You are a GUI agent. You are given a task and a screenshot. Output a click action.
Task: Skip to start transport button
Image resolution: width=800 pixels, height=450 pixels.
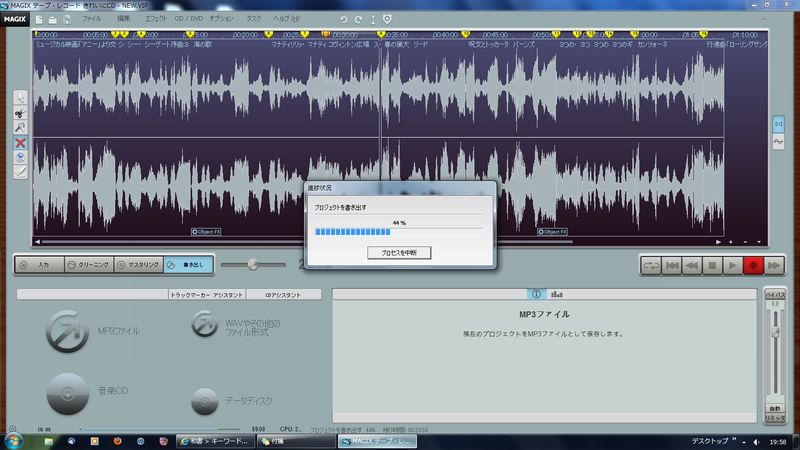tap(671, 265)
